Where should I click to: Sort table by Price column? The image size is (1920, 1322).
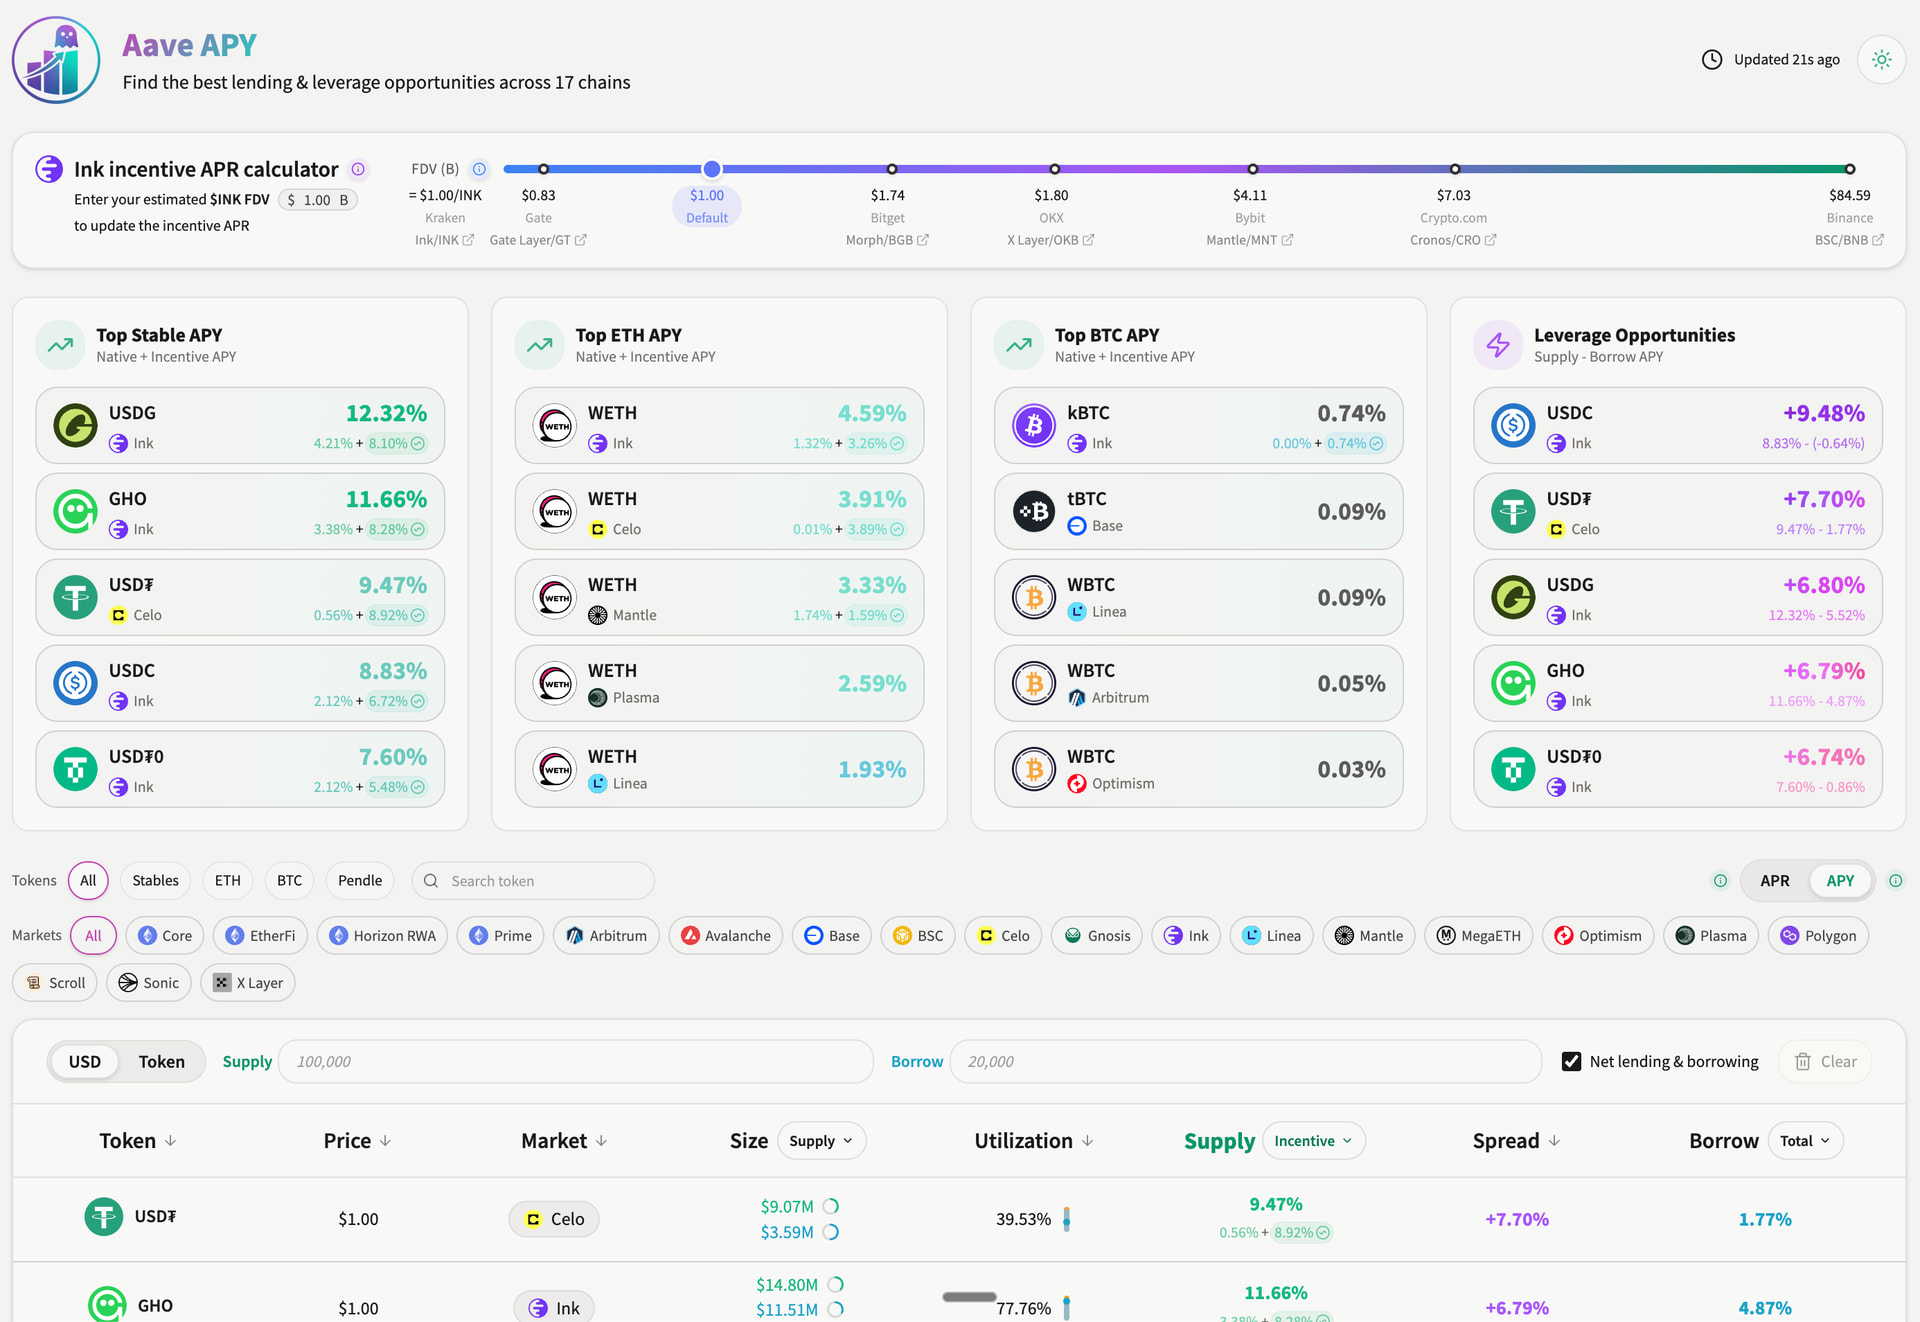coord(357,1141)
